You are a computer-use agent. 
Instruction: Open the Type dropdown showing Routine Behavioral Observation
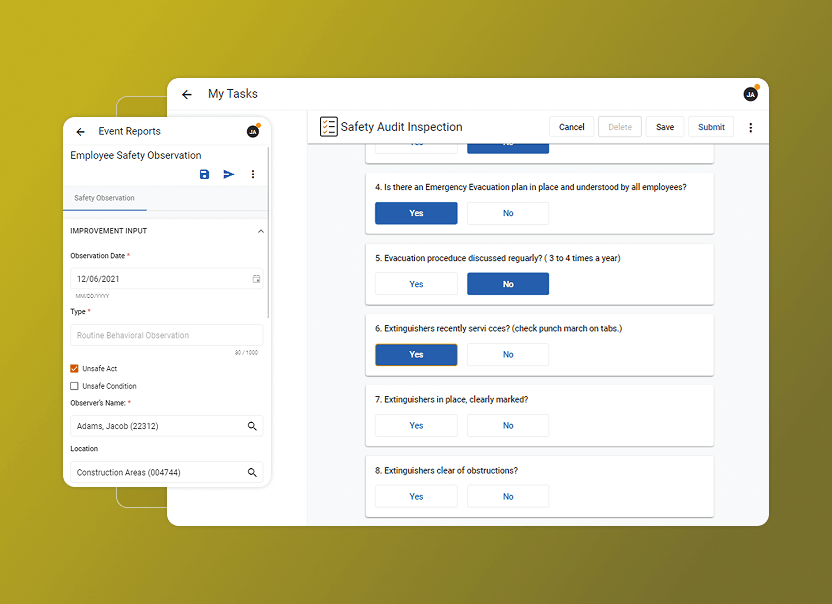point(165,335)
